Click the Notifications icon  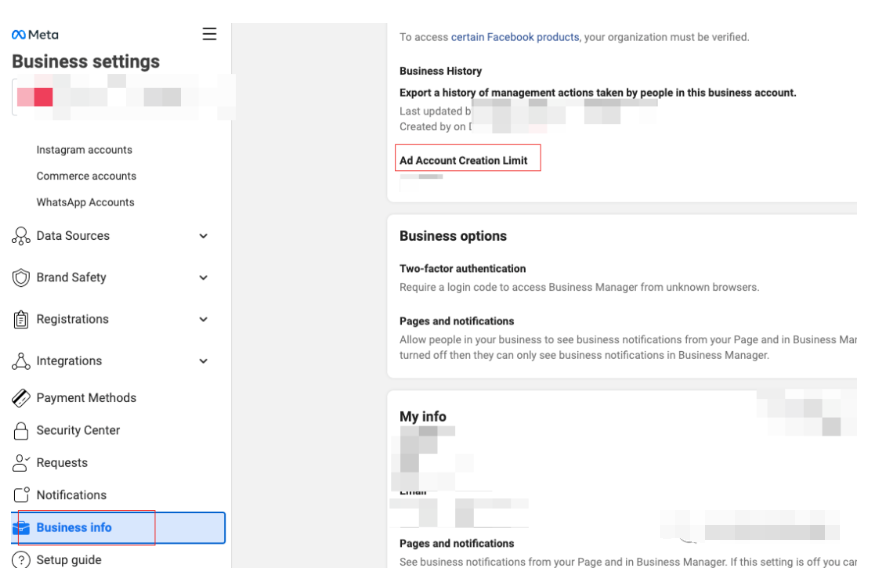[21, 495]
